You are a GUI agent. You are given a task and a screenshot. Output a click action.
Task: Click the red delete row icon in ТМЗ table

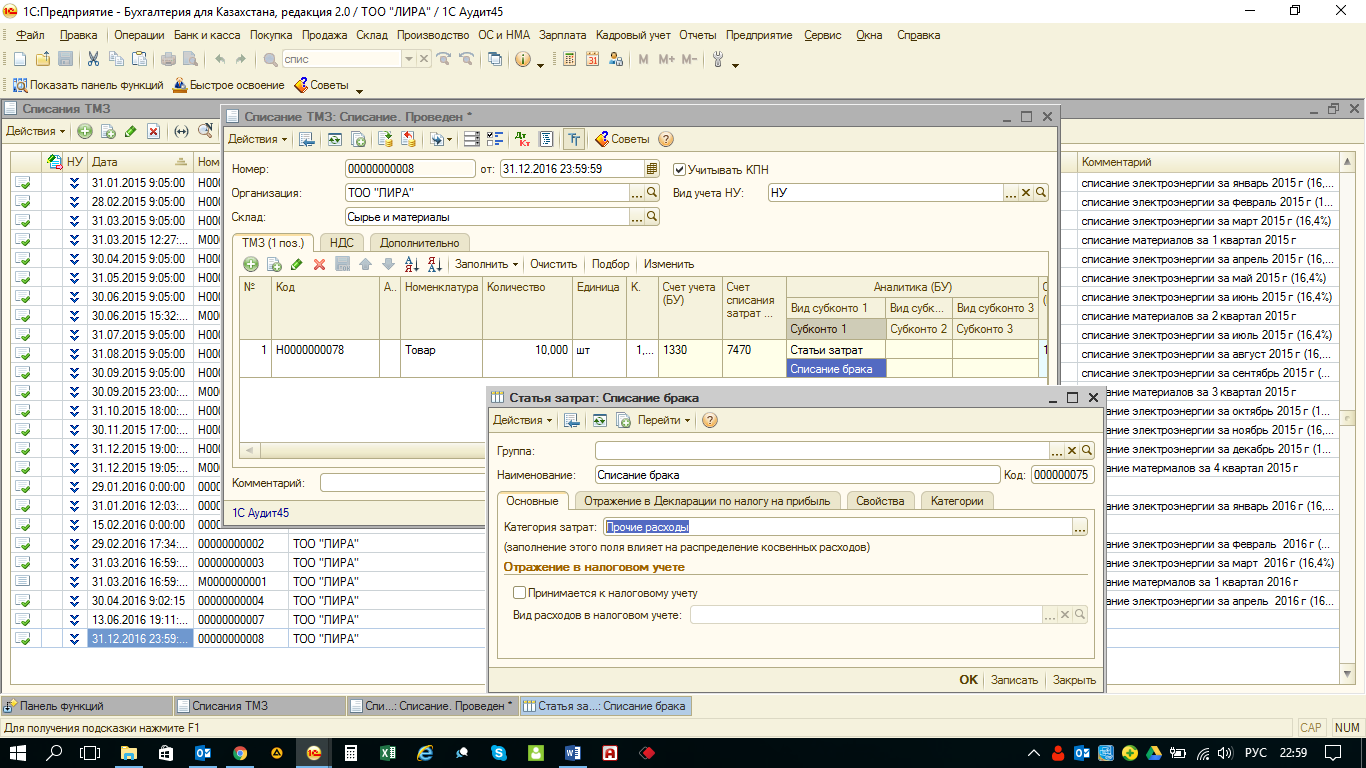(320, 264)
